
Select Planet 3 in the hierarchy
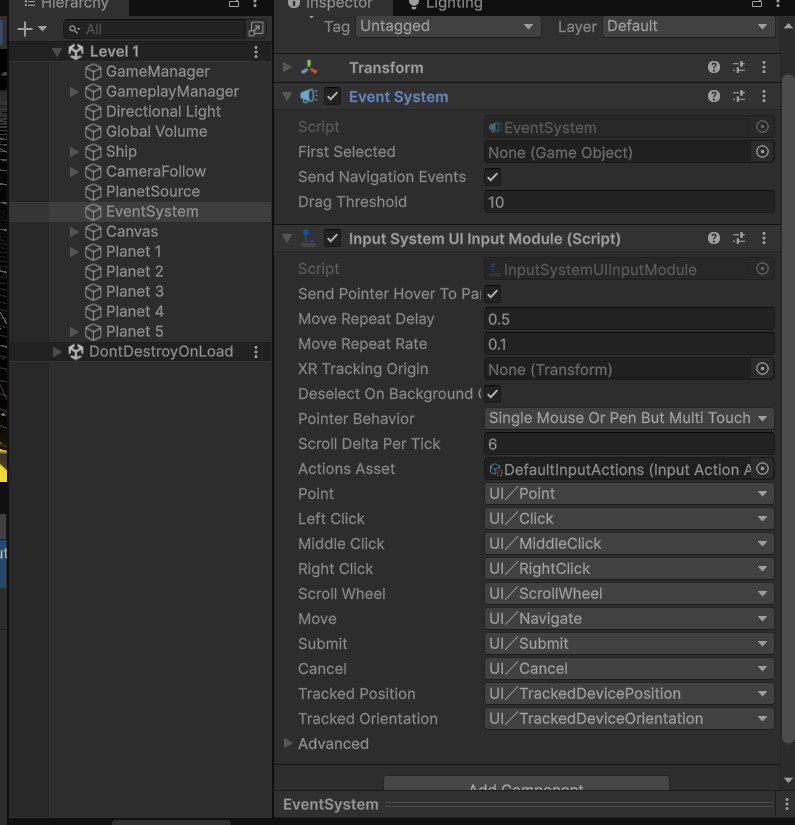[134, 292]
